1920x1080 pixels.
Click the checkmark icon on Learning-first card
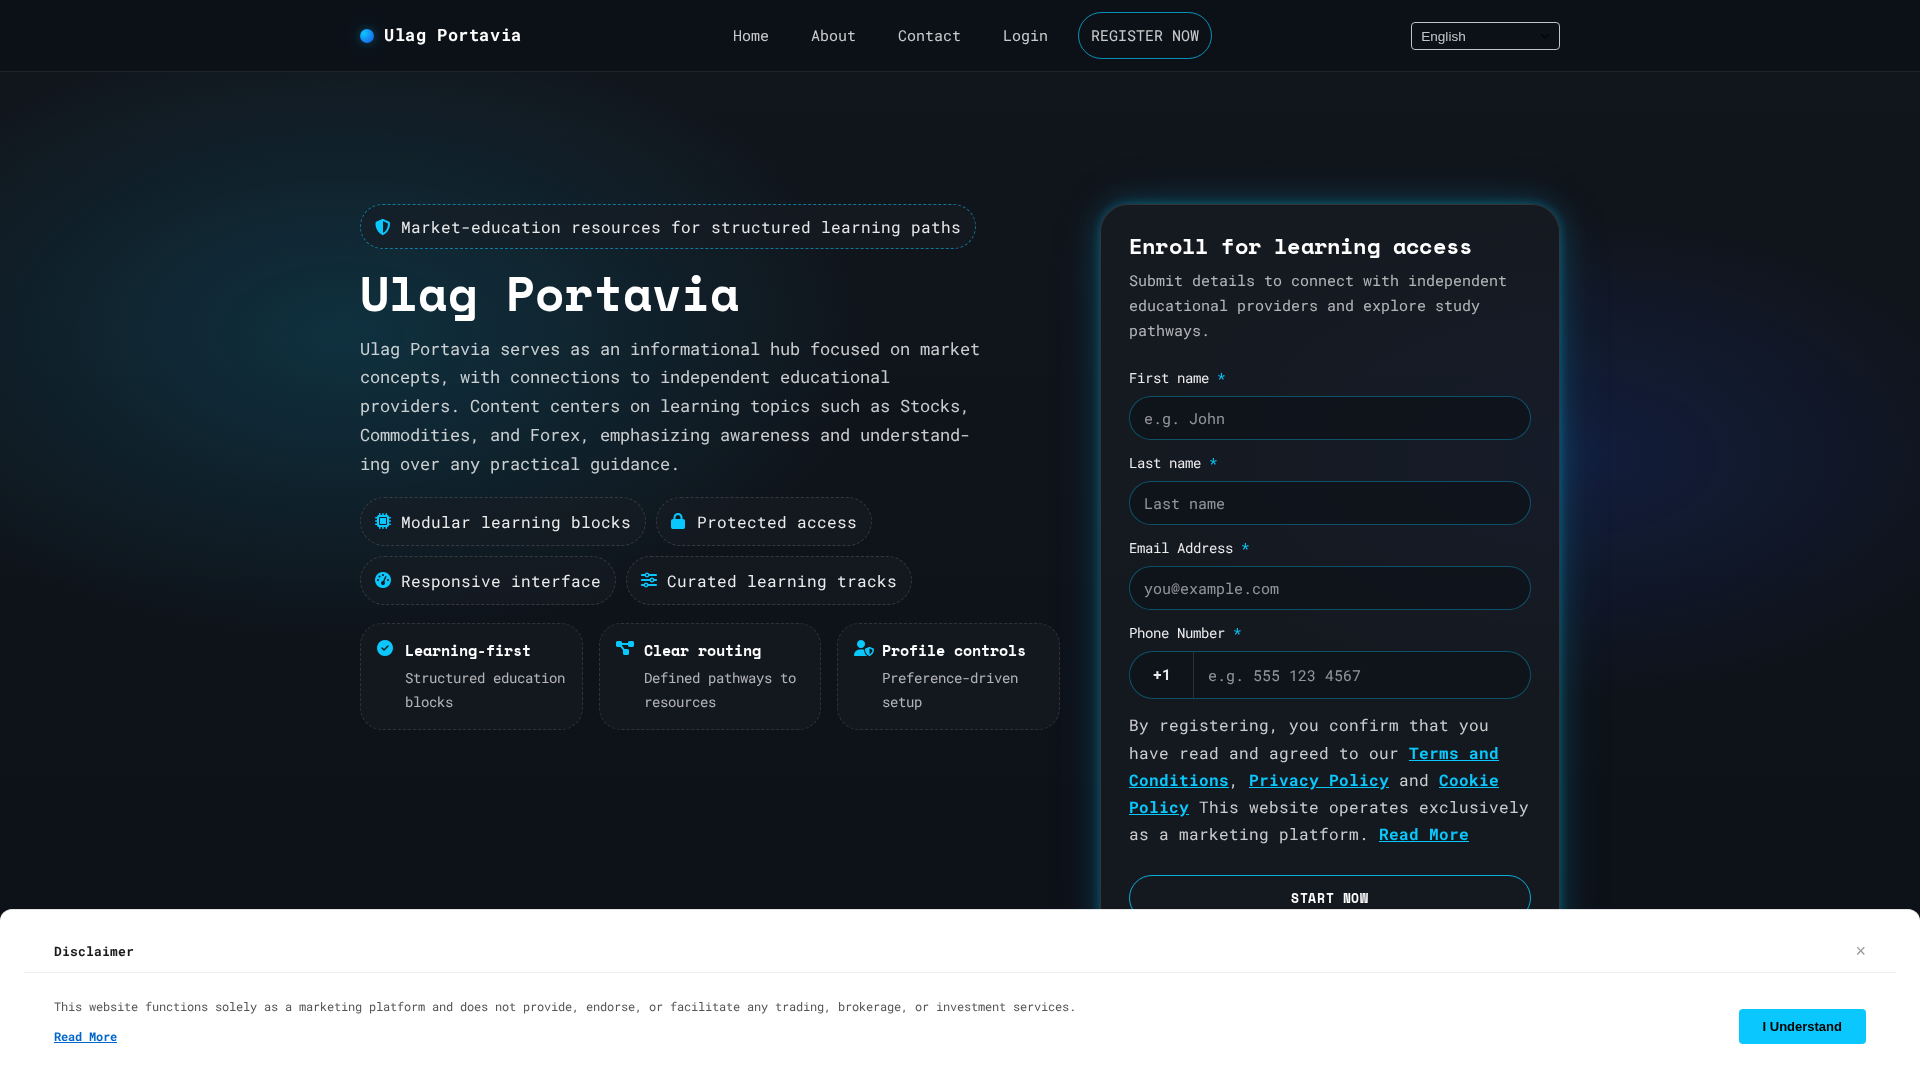[x=385, y=648]
